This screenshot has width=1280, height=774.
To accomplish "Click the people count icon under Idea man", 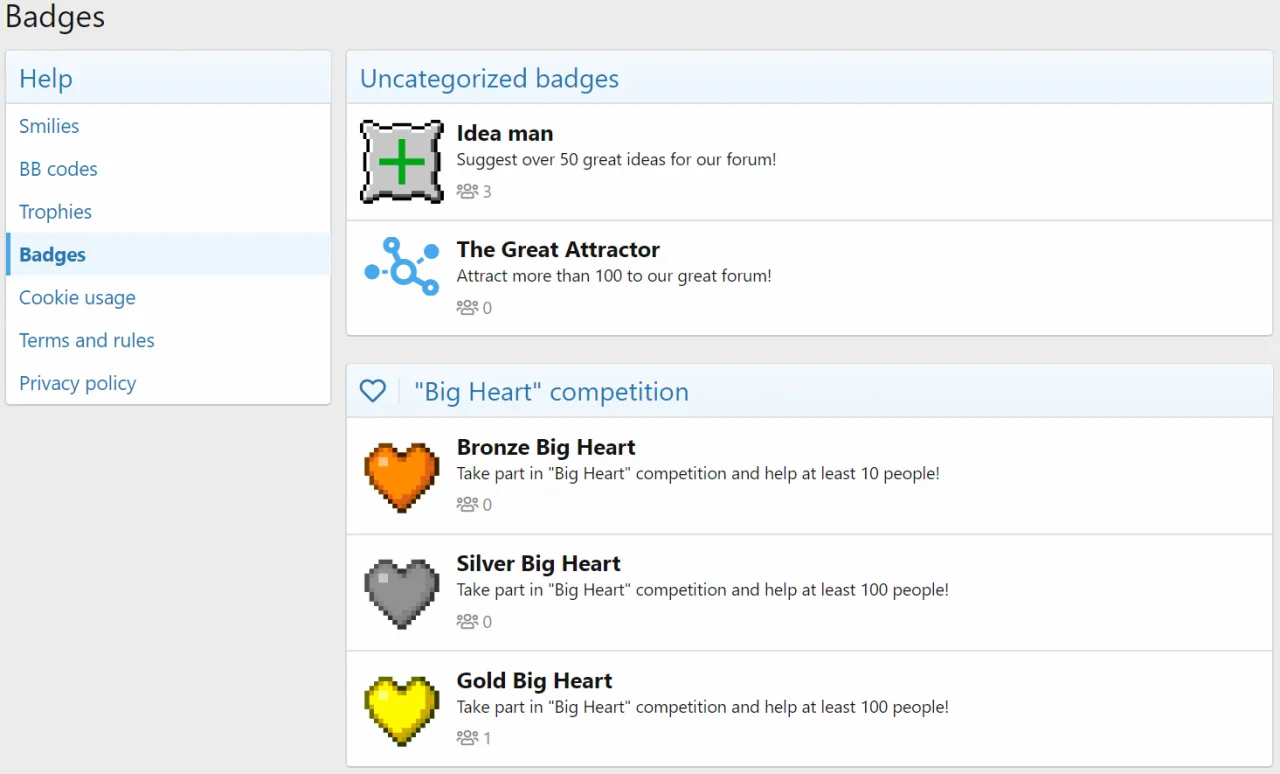I will click(468, 190).
